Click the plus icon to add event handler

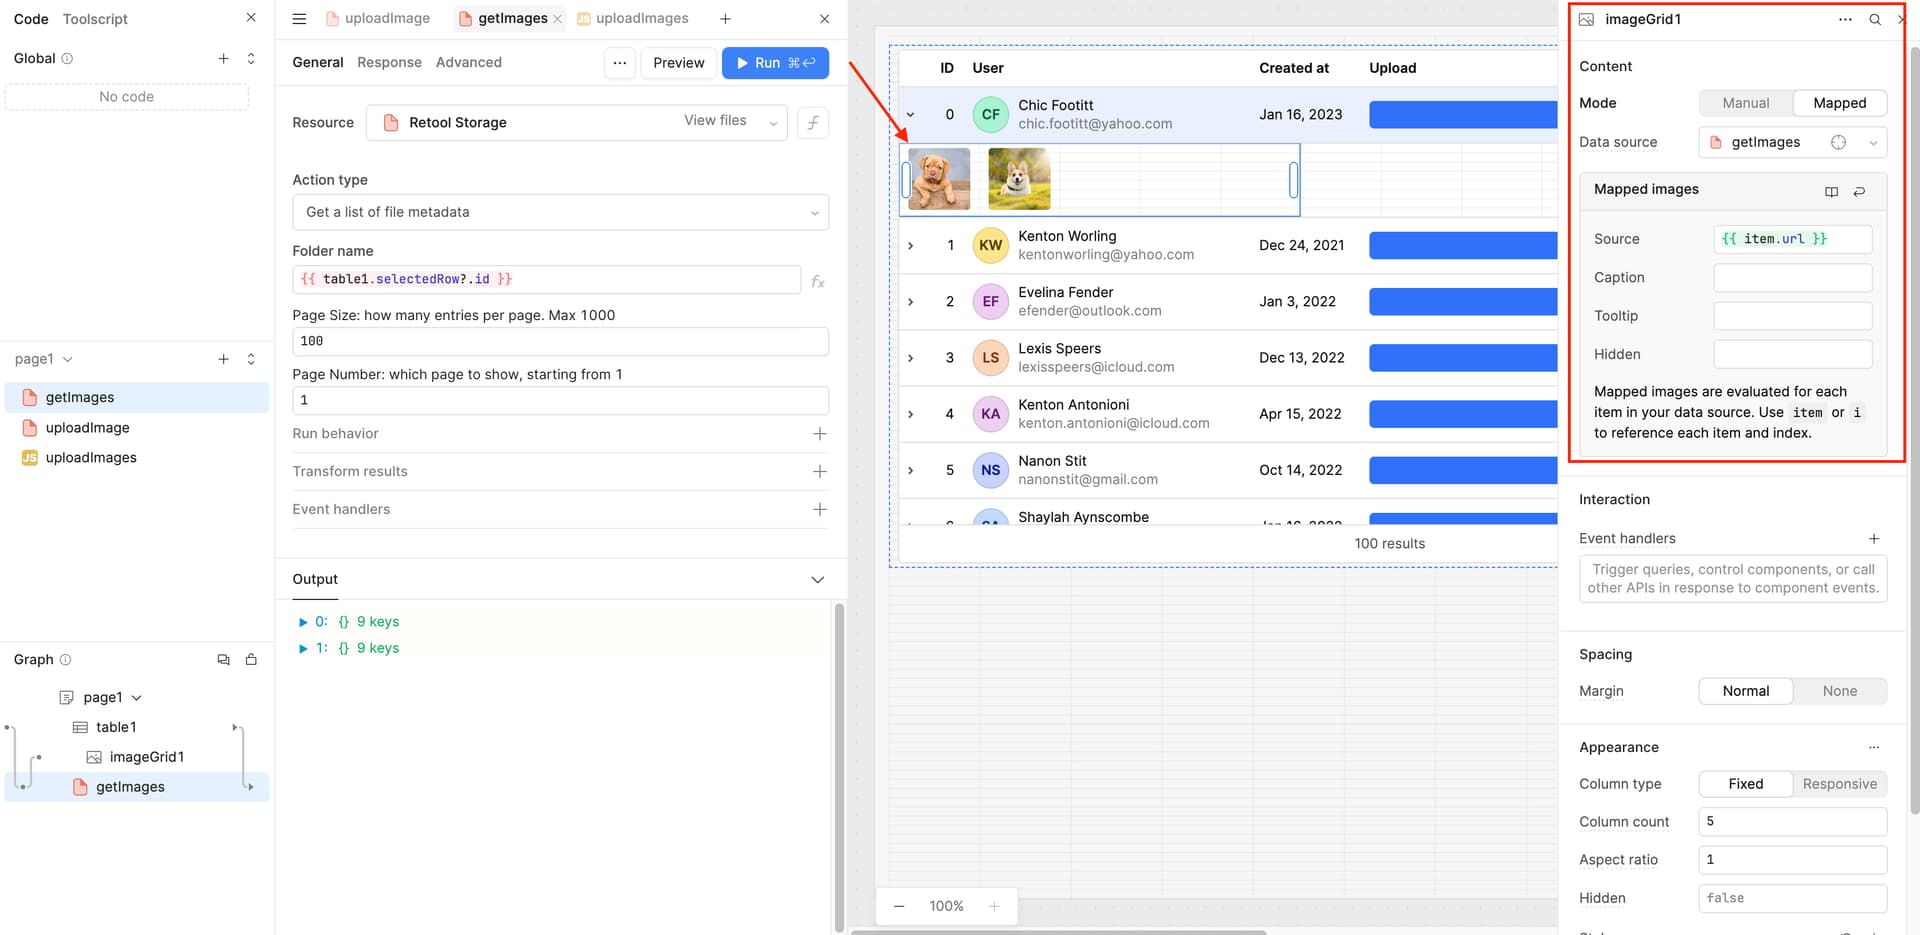coord(1873,539)
